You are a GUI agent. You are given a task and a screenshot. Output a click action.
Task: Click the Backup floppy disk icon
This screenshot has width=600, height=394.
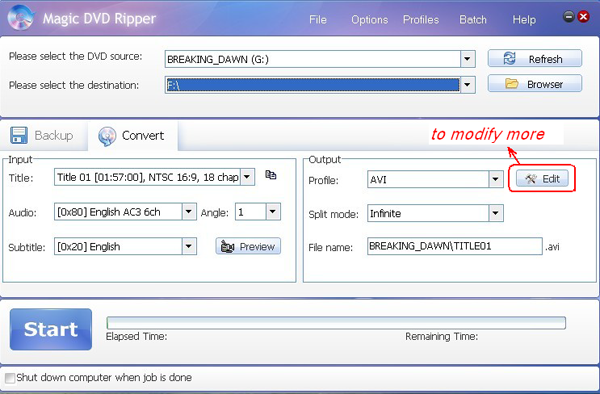click(x=19, y=135)
